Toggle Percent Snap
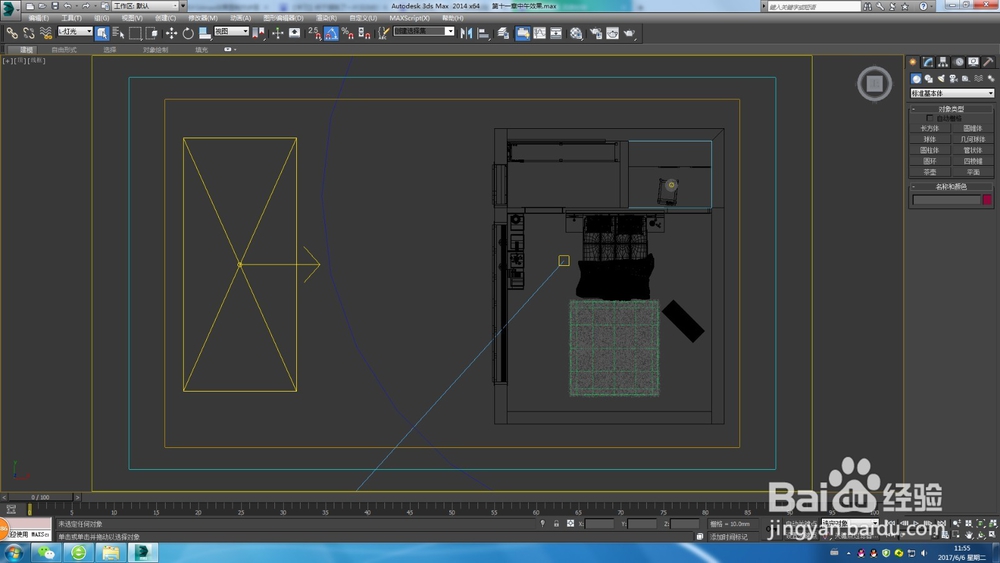Viewport: 1000px width, 563px height. coord(348,33)
